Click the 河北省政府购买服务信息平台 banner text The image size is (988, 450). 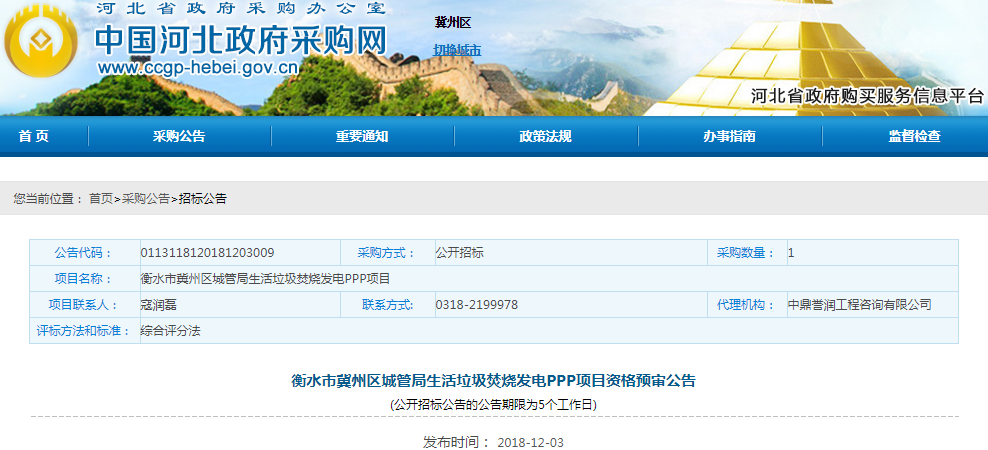(x=867, y=96)
